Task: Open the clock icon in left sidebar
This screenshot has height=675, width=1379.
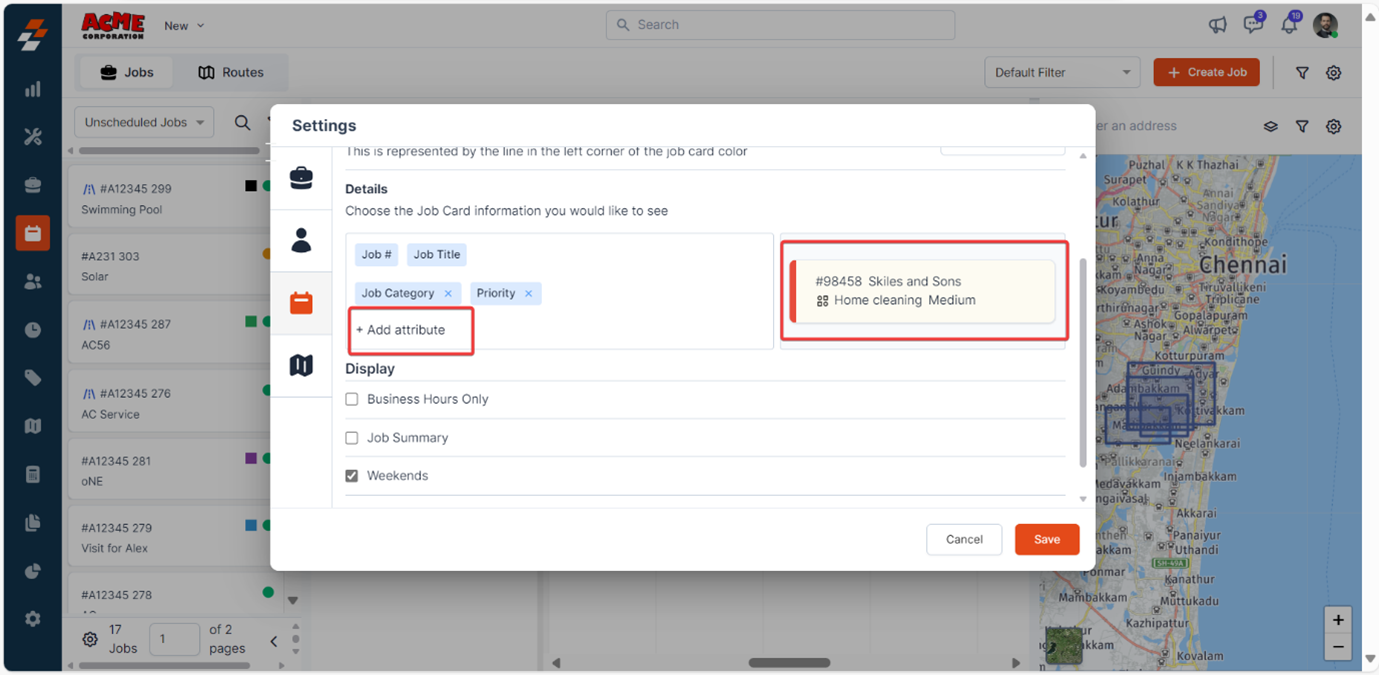Action: point(33,330)
